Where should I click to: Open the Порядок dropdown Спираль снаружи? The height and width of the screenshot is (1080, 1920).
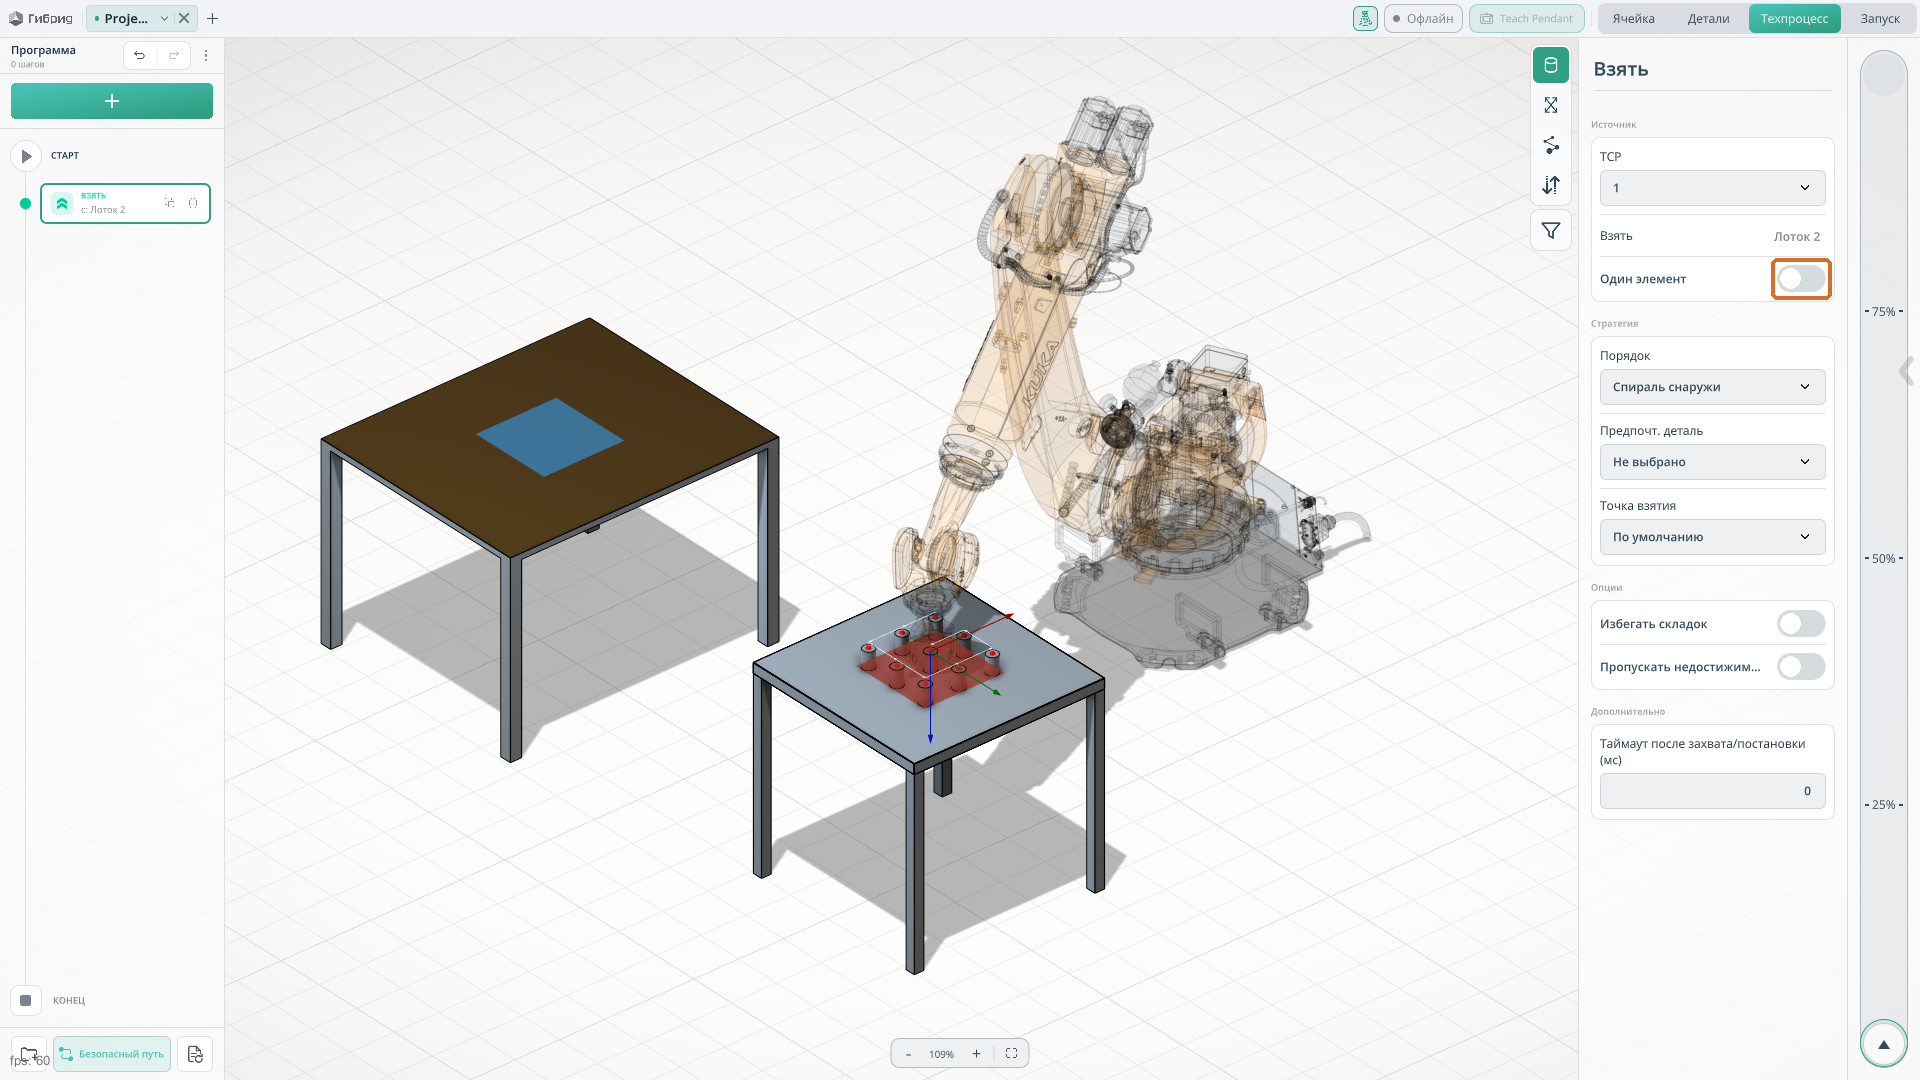pos(1712,387)
